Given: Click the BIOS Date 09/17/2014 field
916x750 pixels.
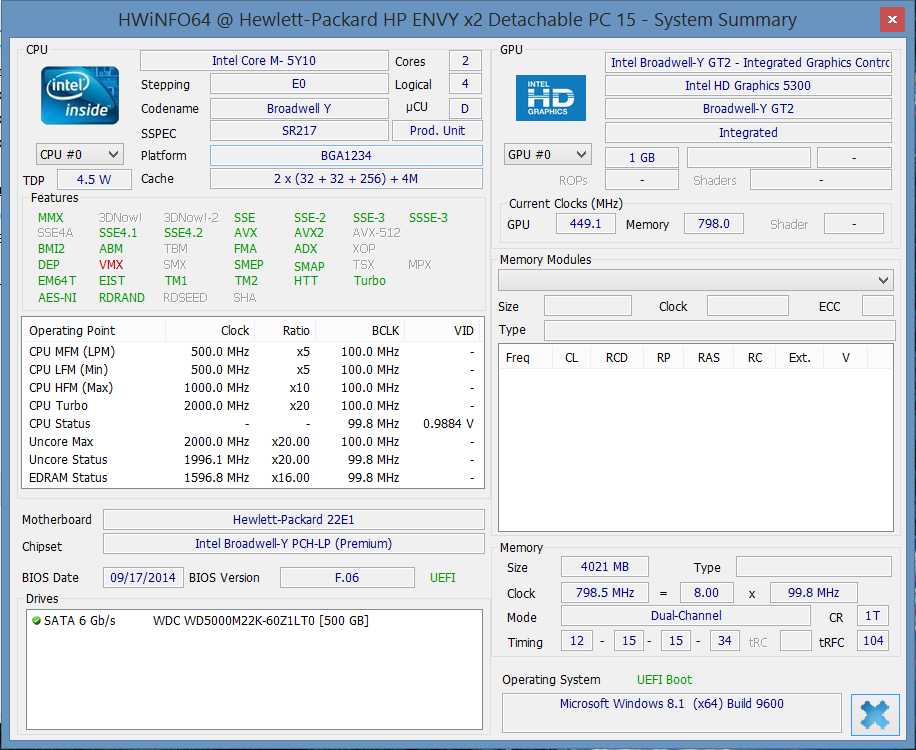Looking at the screenshot, I should point(143,578).
